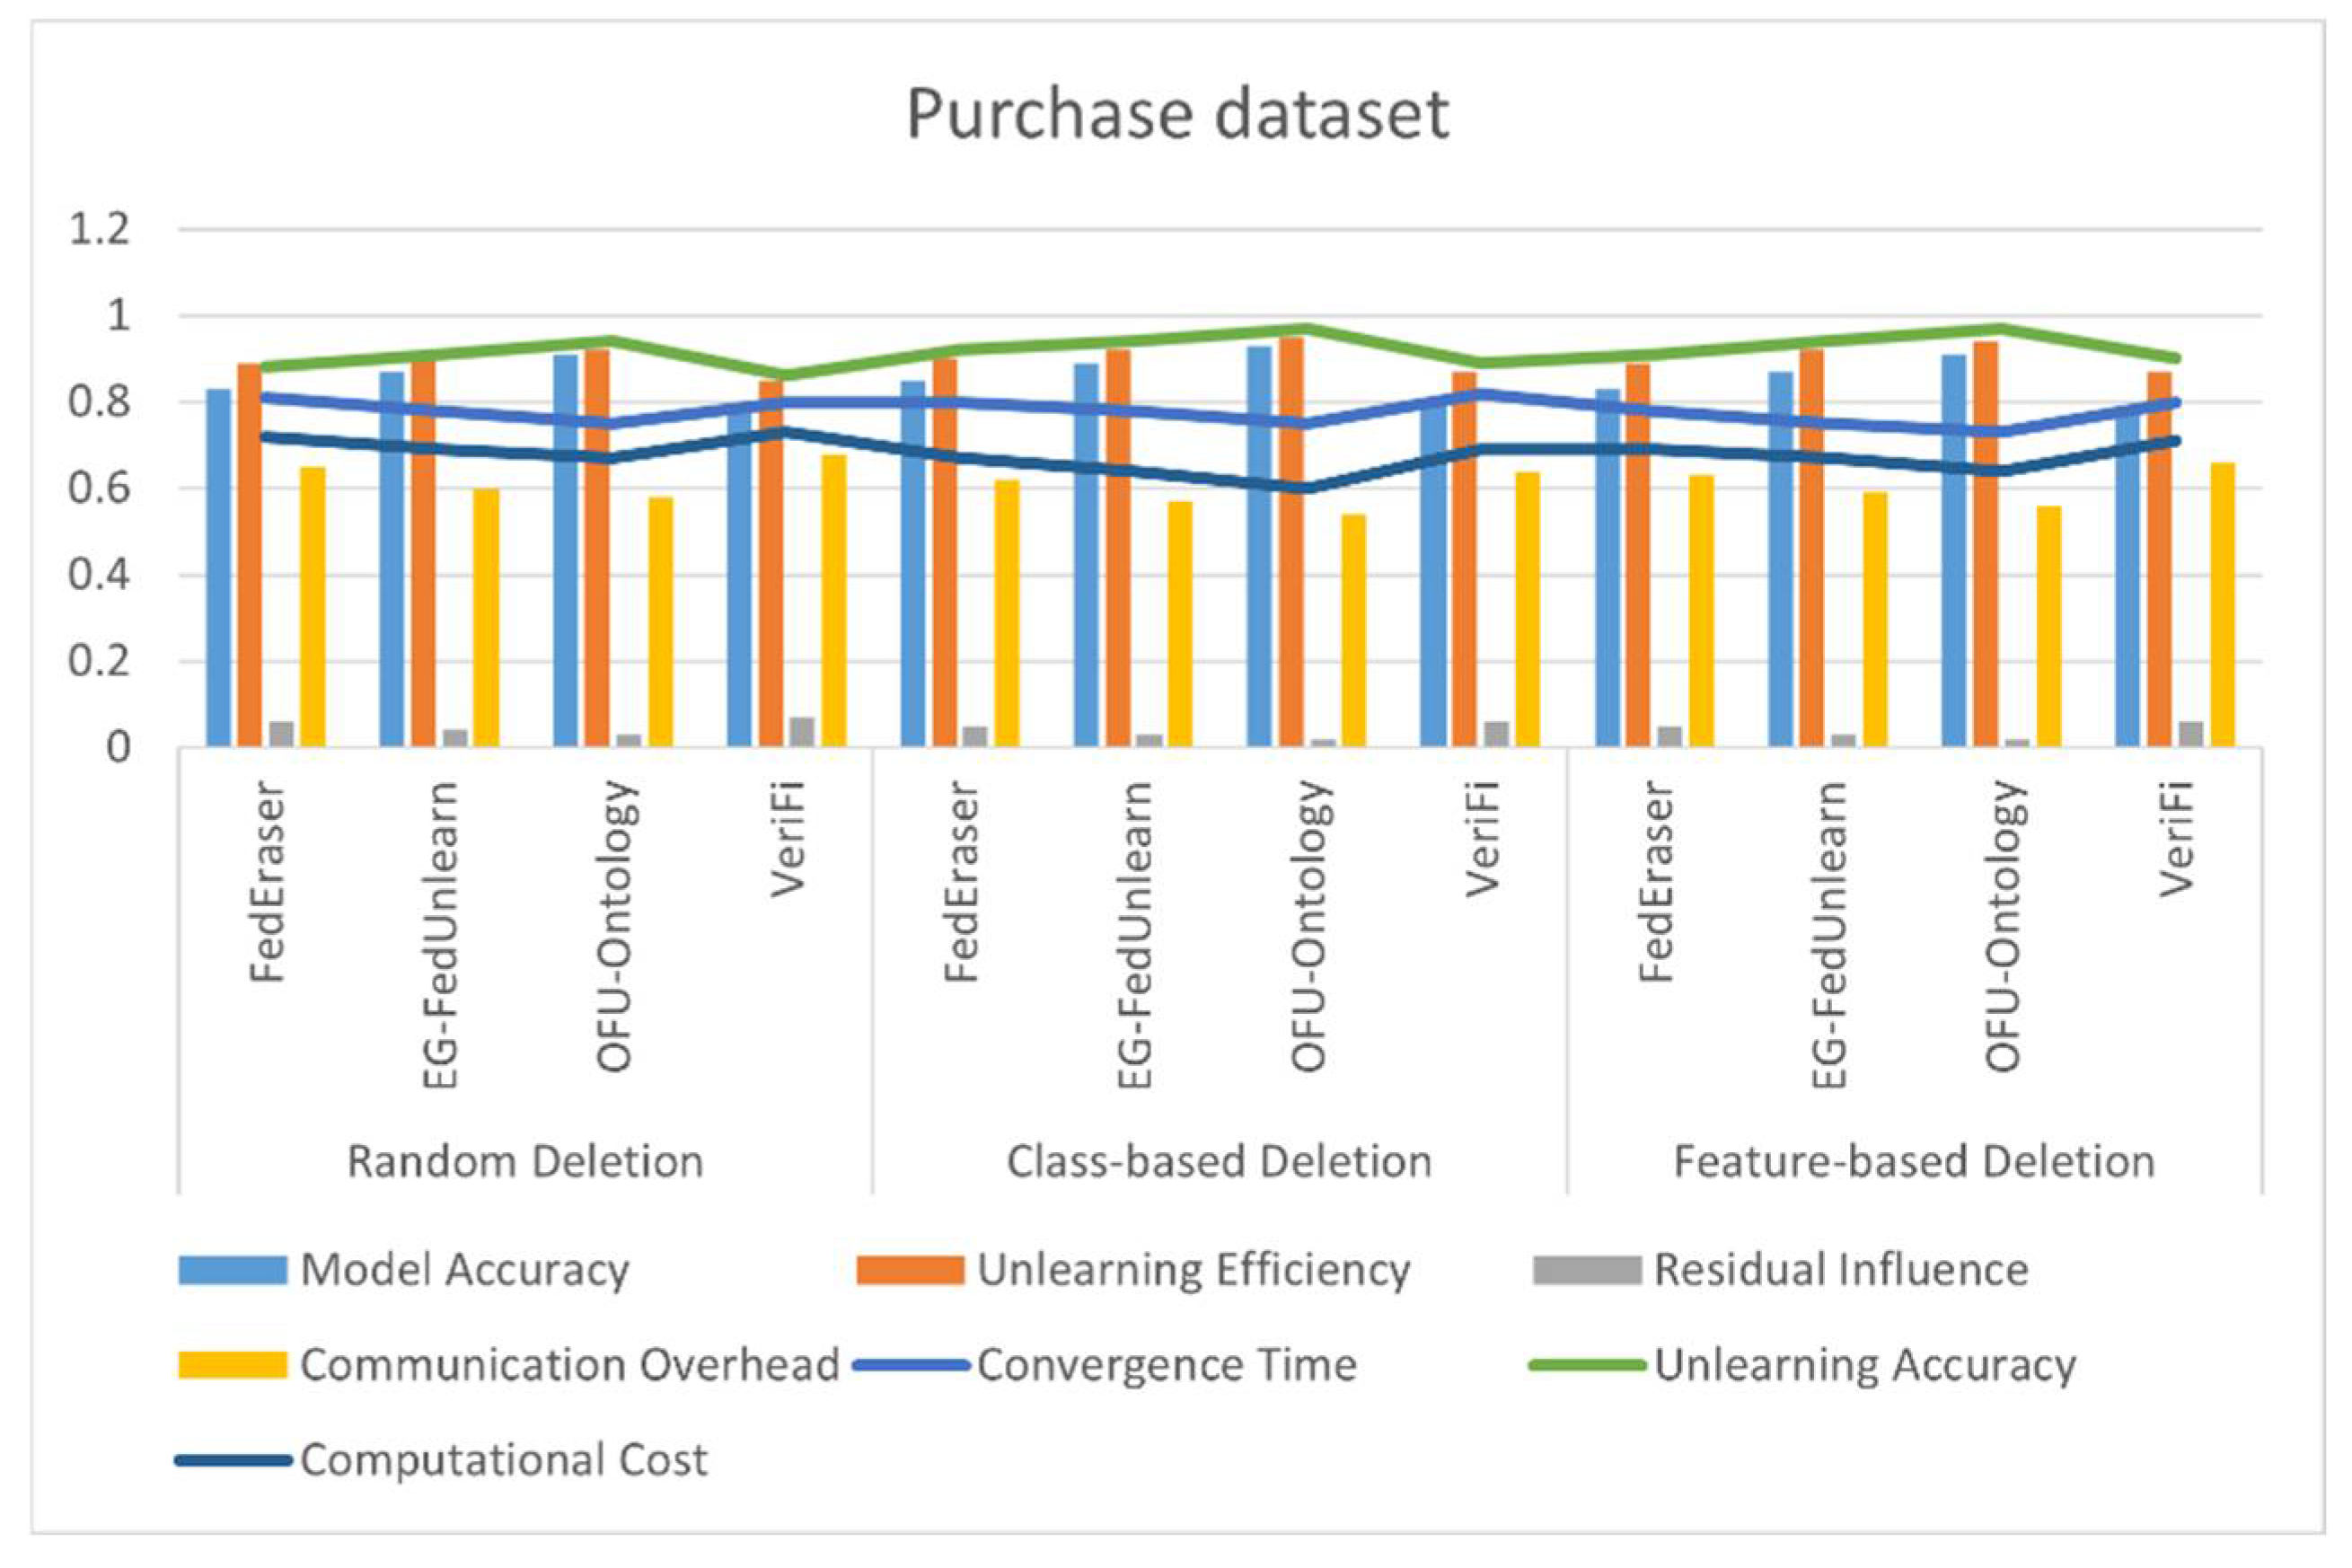Select the 'Class-based Deletion' category group label
This screenshot has width=2352, height=1568.
(x=1219, y=1162)
